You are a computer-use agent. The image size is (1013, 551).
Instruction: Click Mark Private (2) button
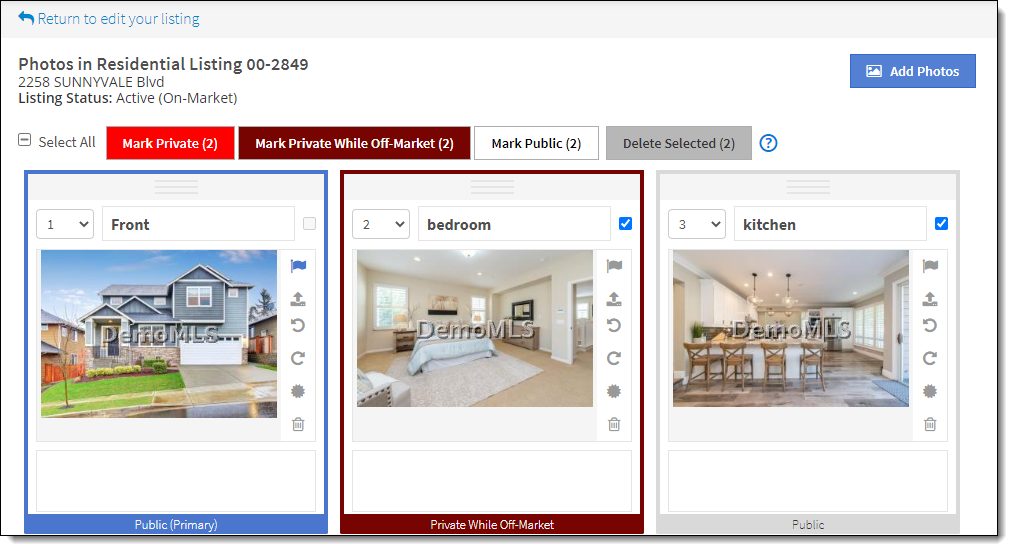(170, 143)
